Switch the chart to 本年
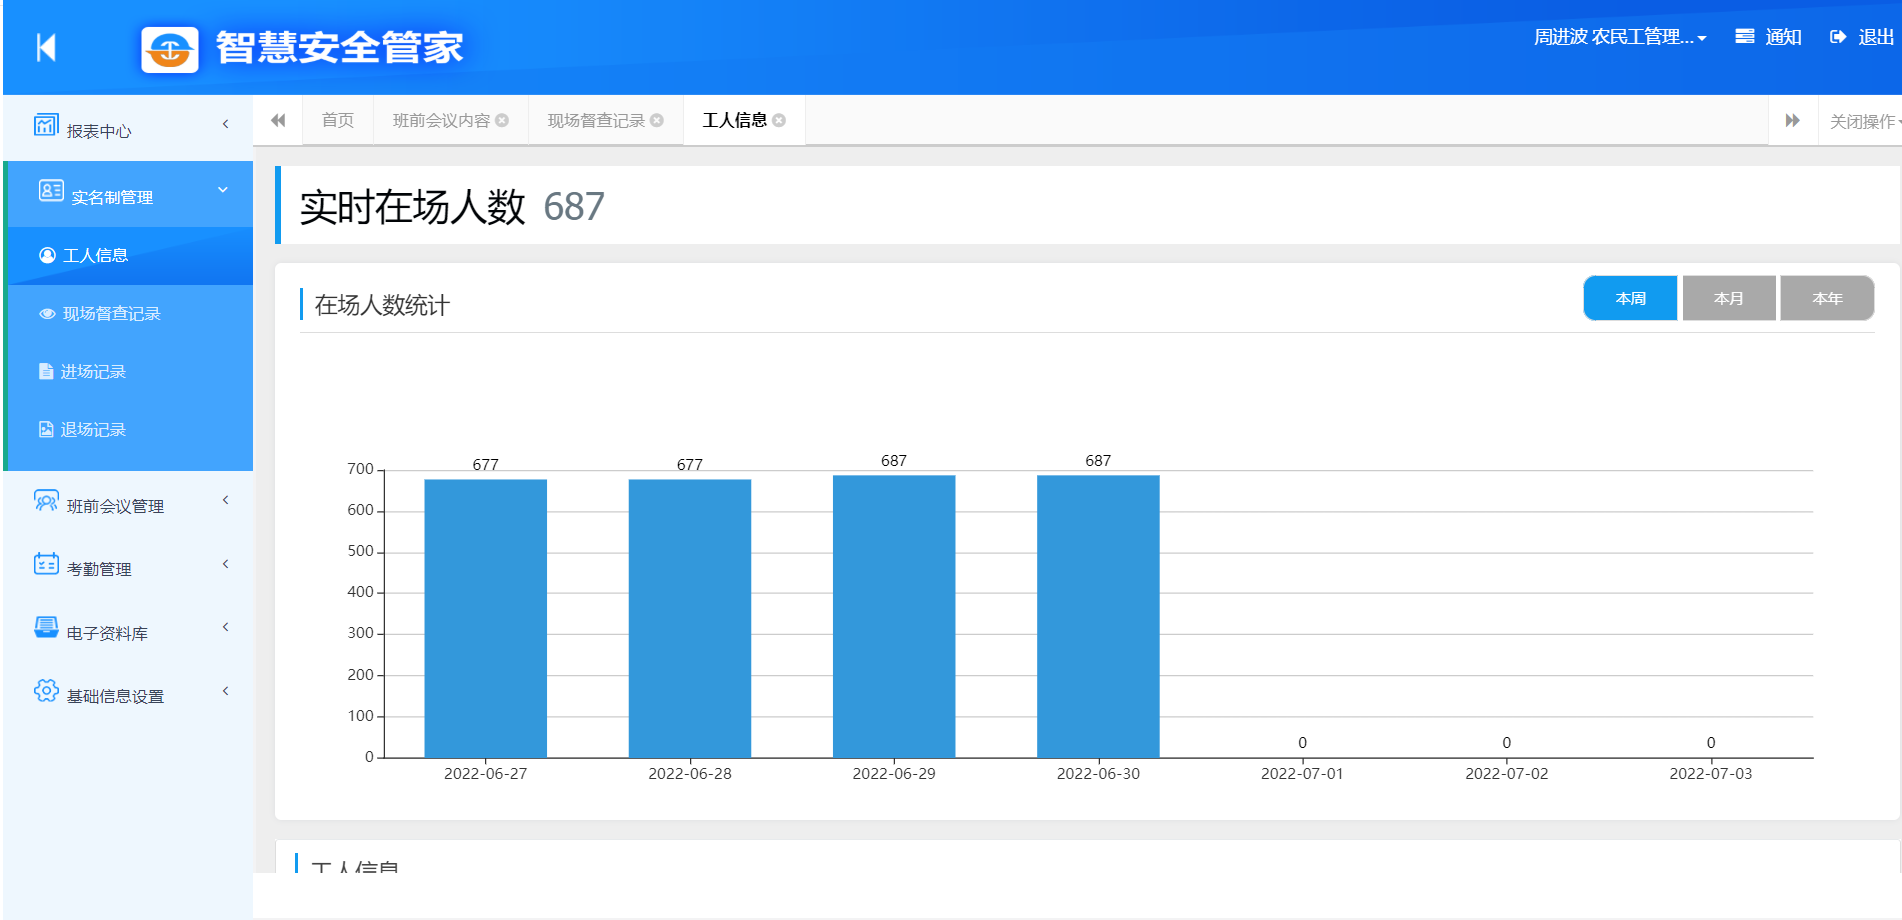This screenshot has height=920, width=1902. tap(1826, 298)
